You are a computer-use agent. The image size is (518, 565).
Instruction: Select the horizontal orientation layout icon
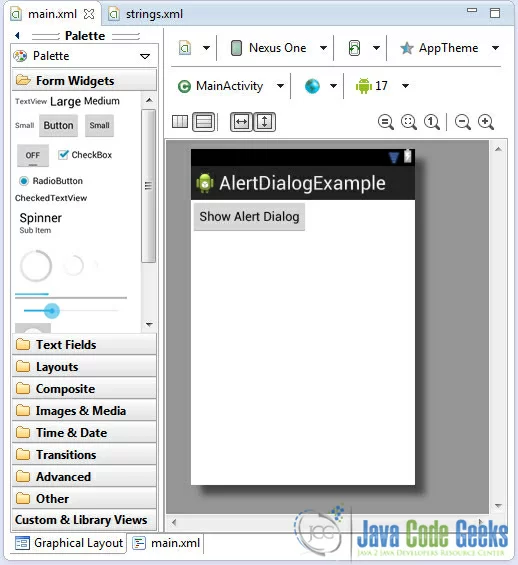pyautogui.click(x=180, y=122)
